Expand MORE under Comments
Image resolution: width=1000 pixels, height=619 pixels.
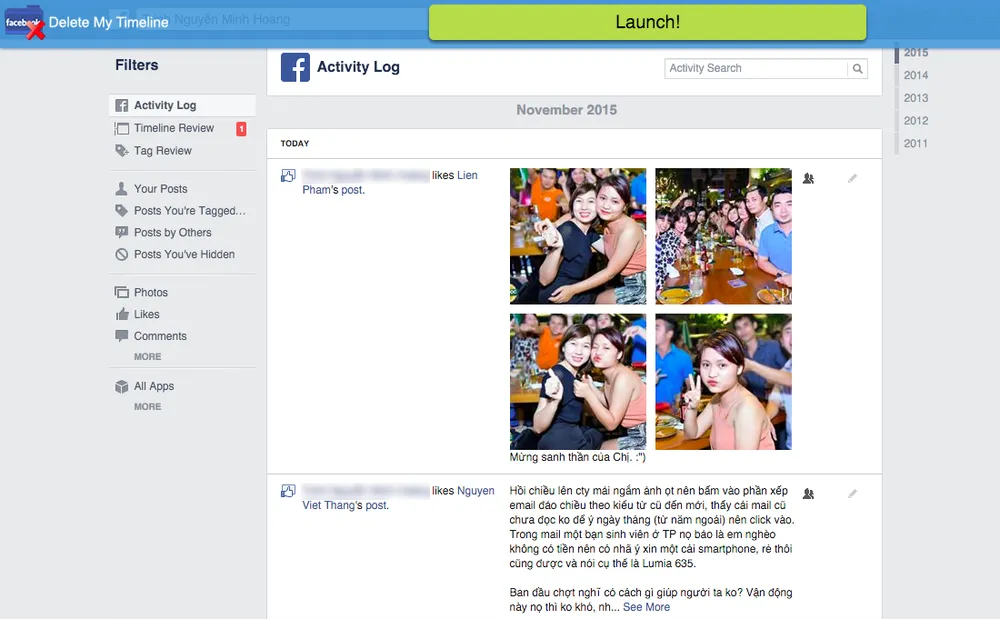(147, 357)
